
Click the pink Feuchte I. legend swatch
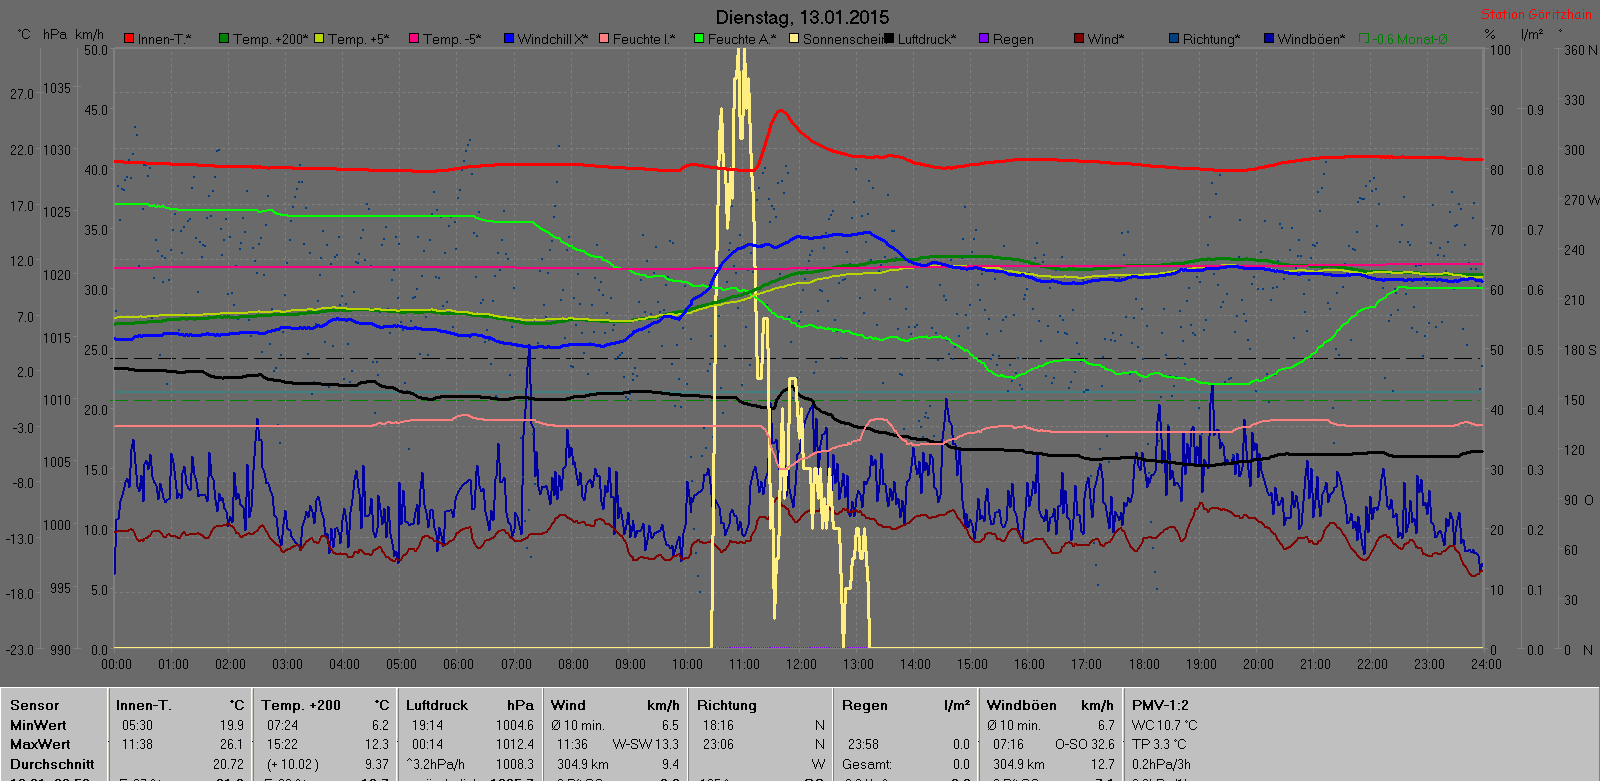pos(604,39)
